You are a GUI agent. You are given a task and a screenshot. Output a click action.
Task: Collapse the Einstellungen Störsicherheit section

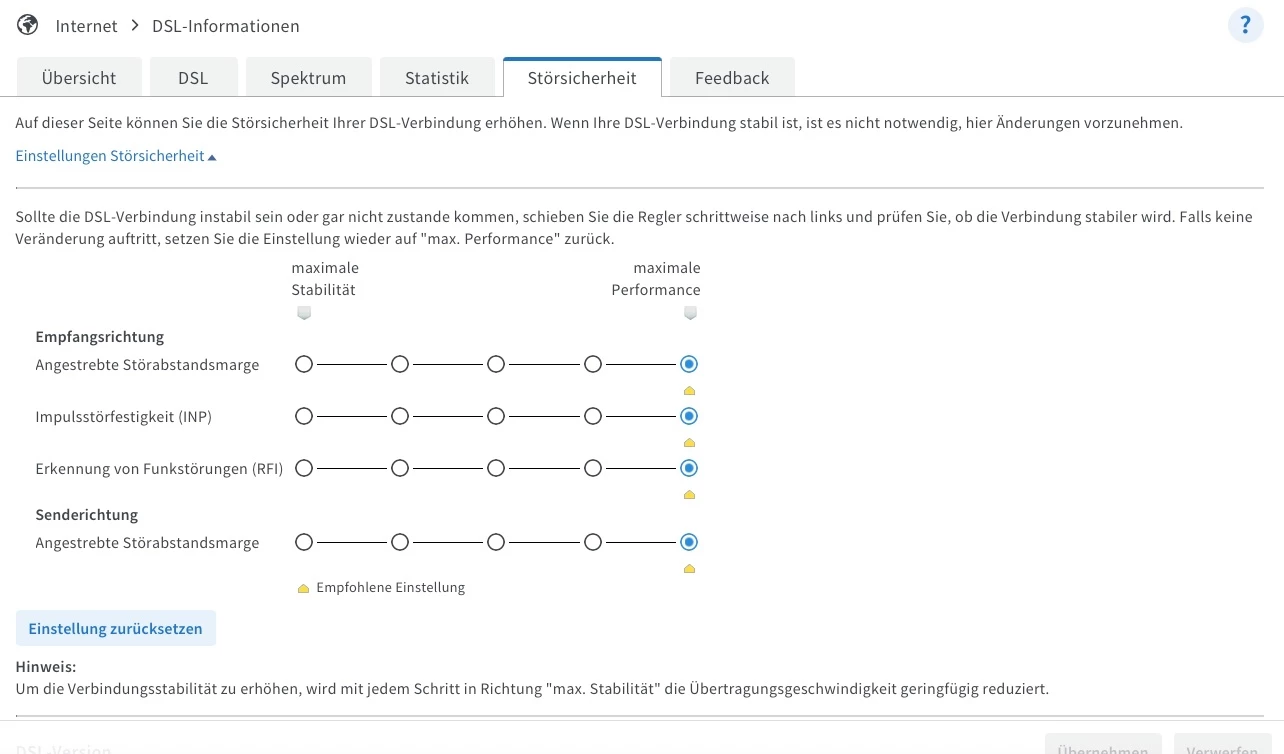pyautogui.click(x=115, y=156)
